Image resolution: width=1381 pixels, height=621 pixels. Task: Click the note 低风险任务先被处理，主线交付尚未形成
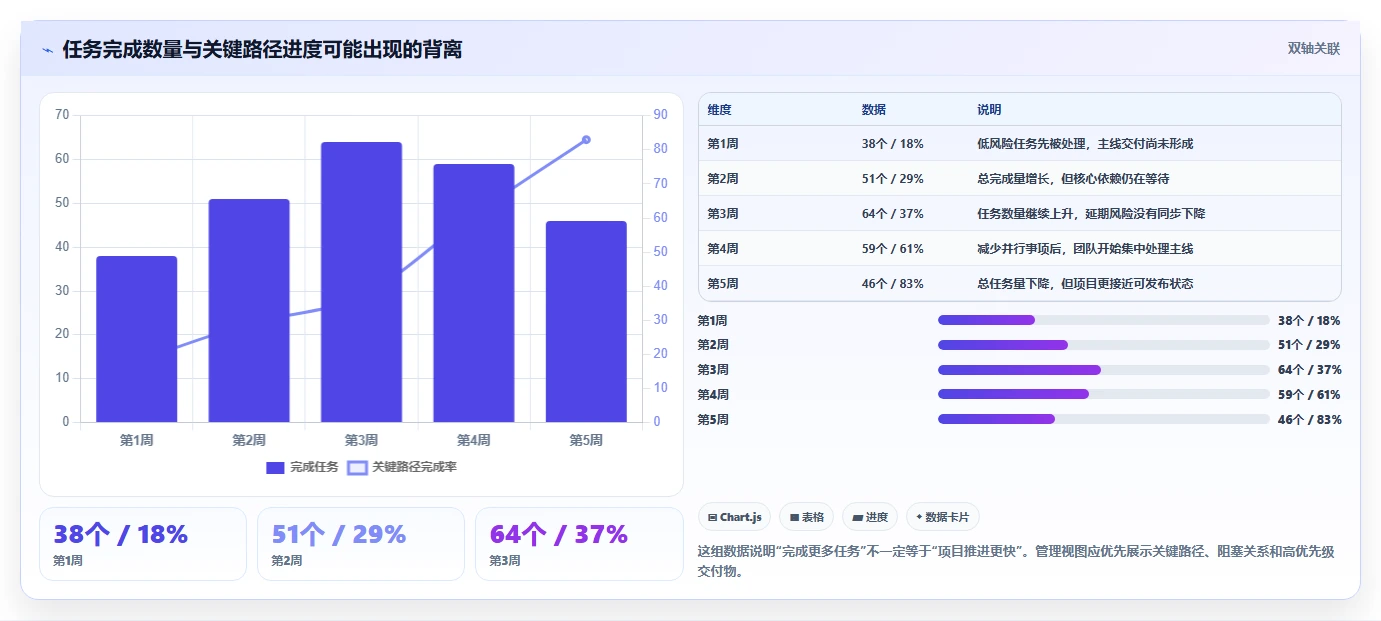[x=1085, y=144]
